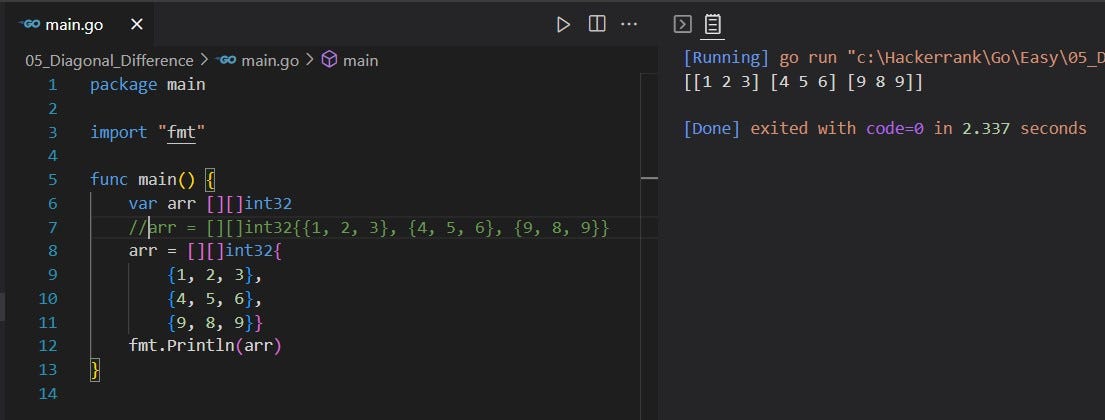
Task: Click the terminal icon in output panel
Action: coord(682,24)
